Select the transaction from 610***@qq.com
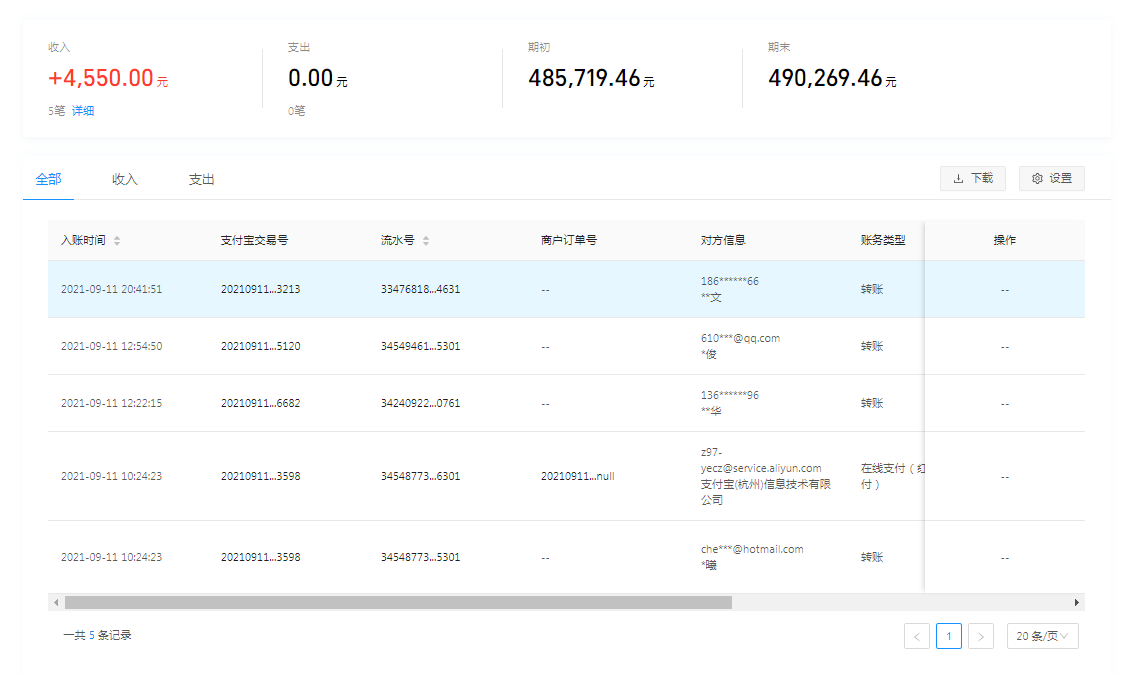 coord(740,338)
